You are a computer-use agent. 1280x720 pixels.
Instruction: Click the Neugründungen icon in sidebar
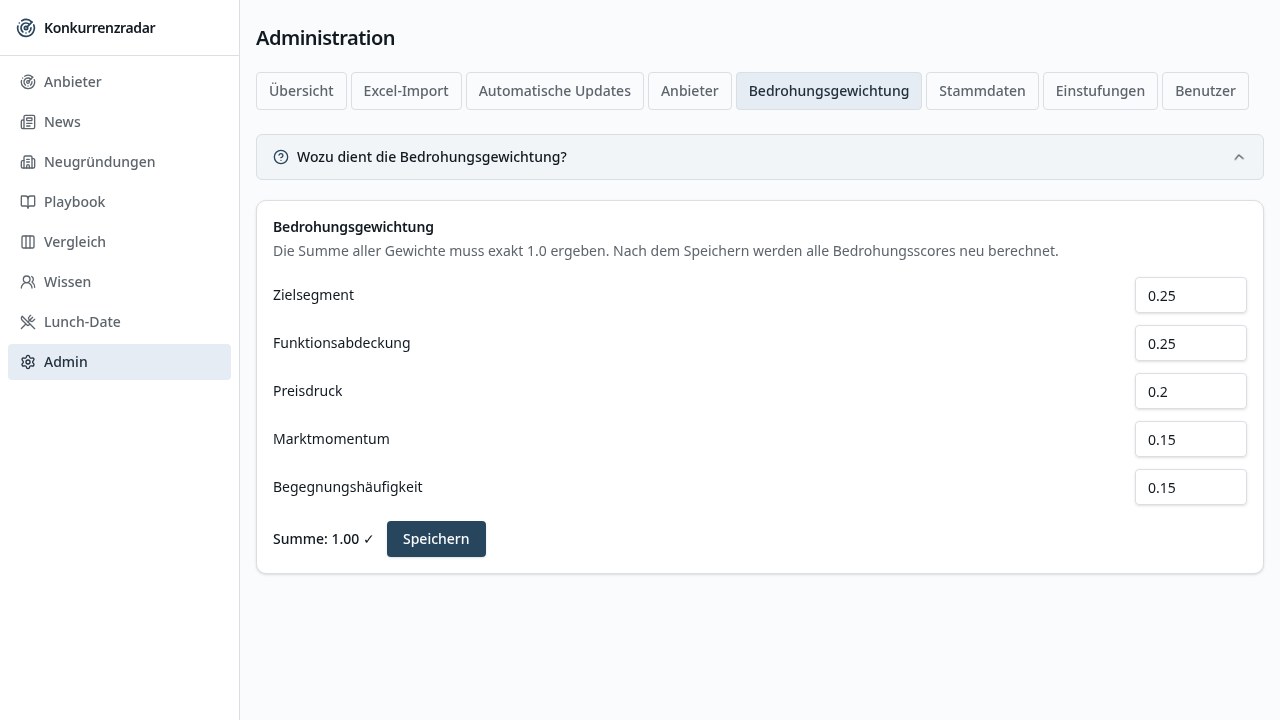click(x=28, y=162)
